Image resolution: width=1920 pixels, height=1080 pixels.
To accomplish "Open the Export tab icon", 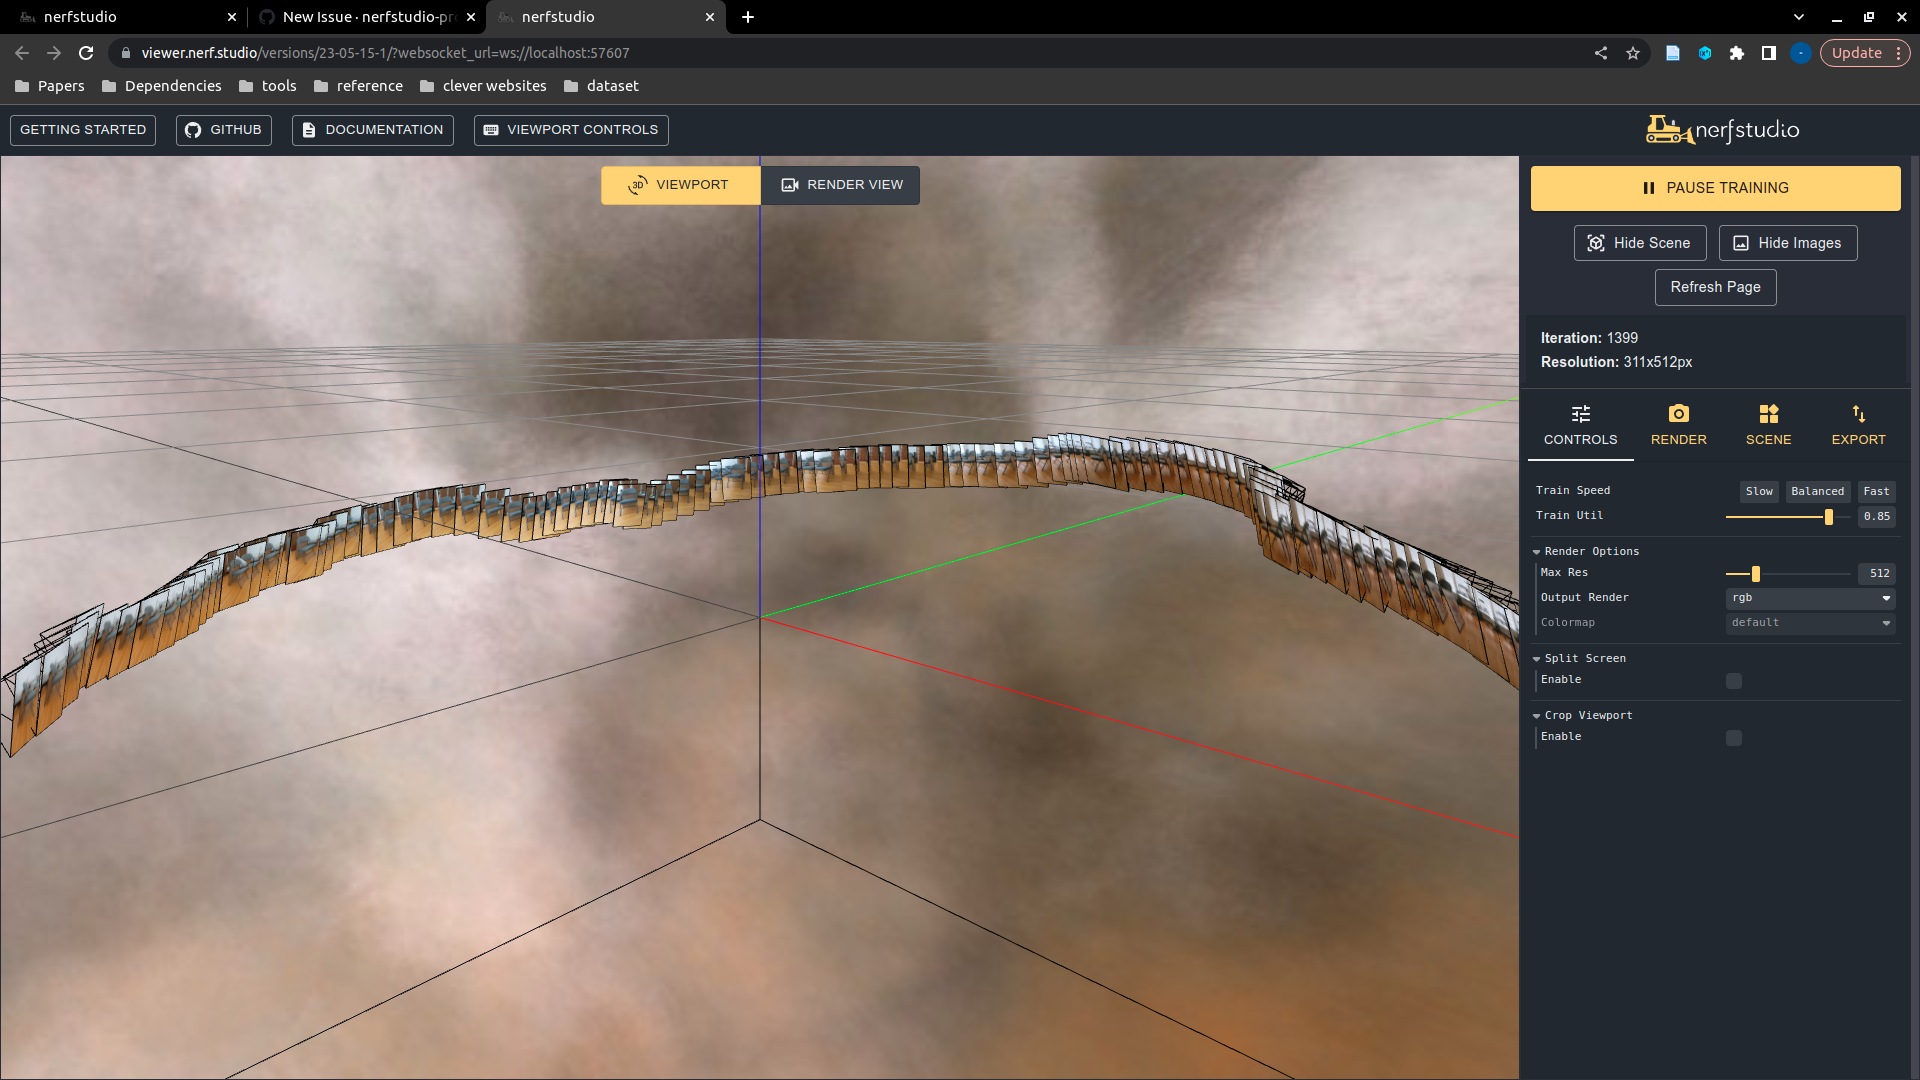I will point(1858,414).
